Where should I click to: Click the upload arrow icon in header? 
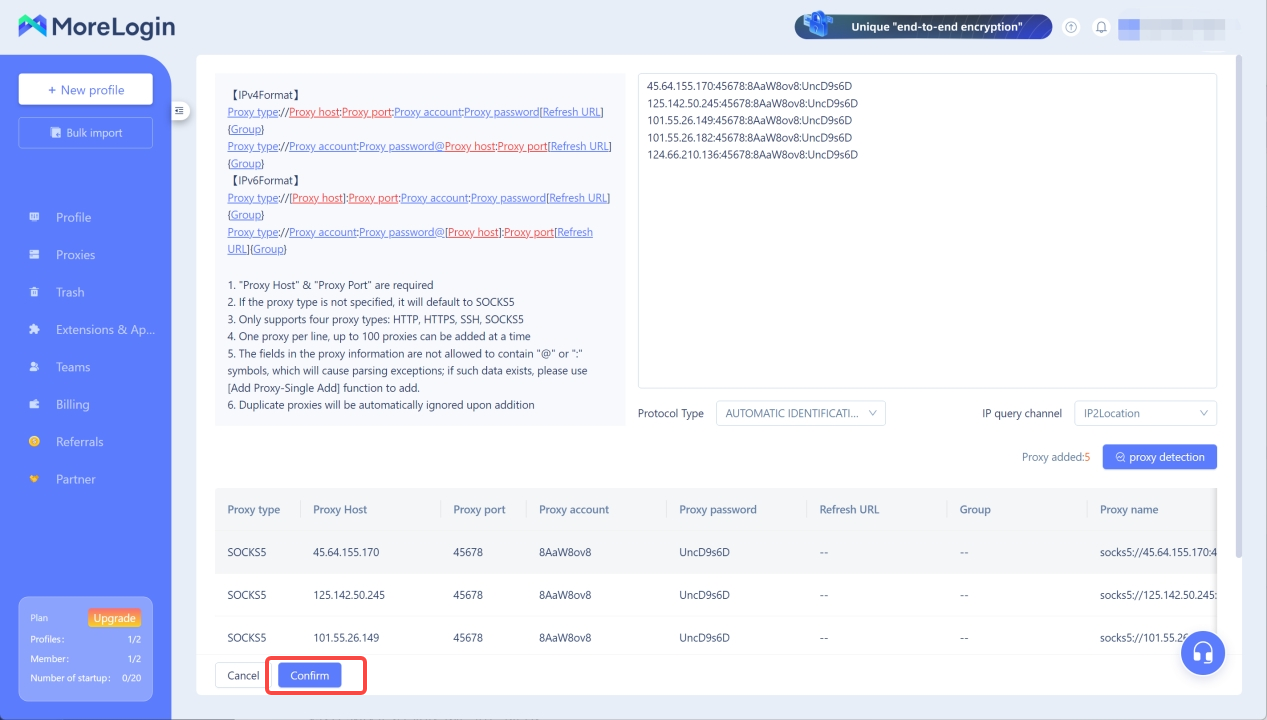point(1071,27)
